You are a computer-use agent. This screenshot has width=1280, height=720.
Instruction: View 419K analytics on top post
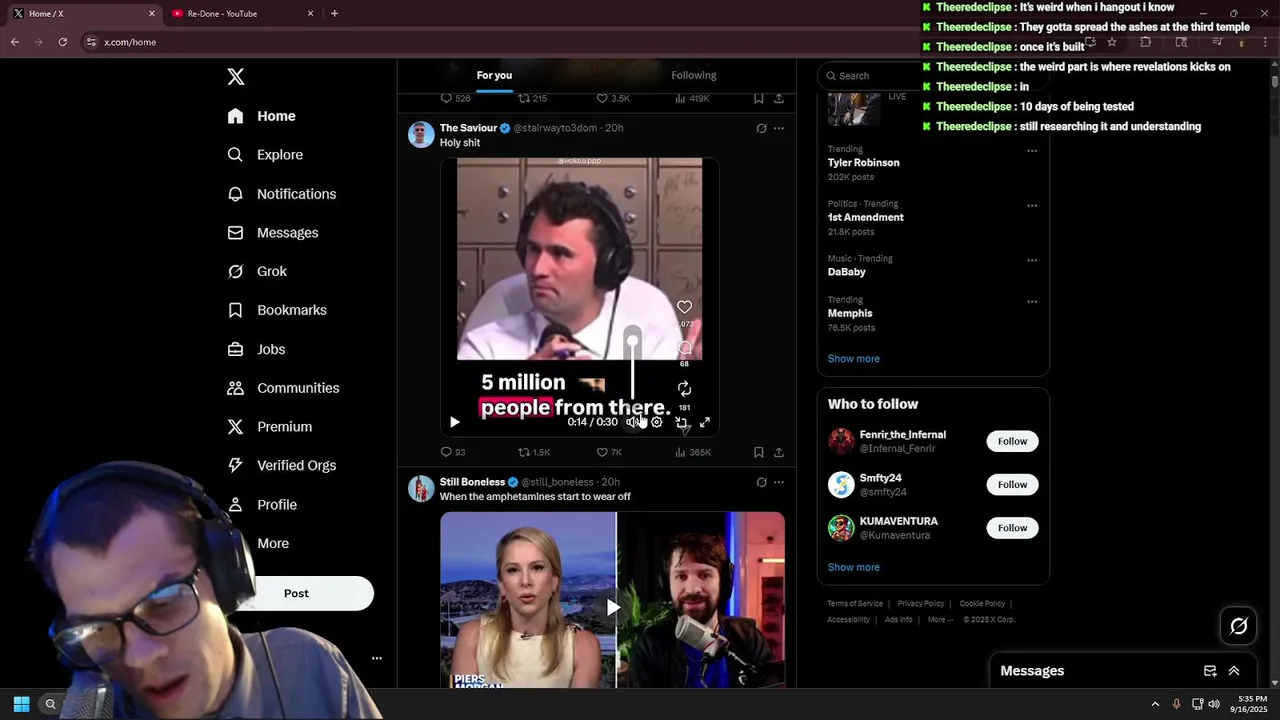pos(692,98)
